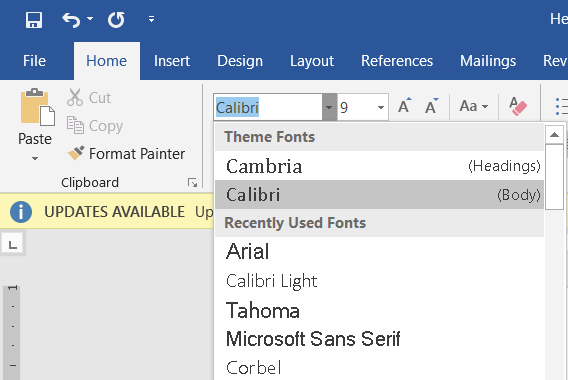Click the font list scroll up arrow
This screenshot has height=380, width=568.
(554, 135)
